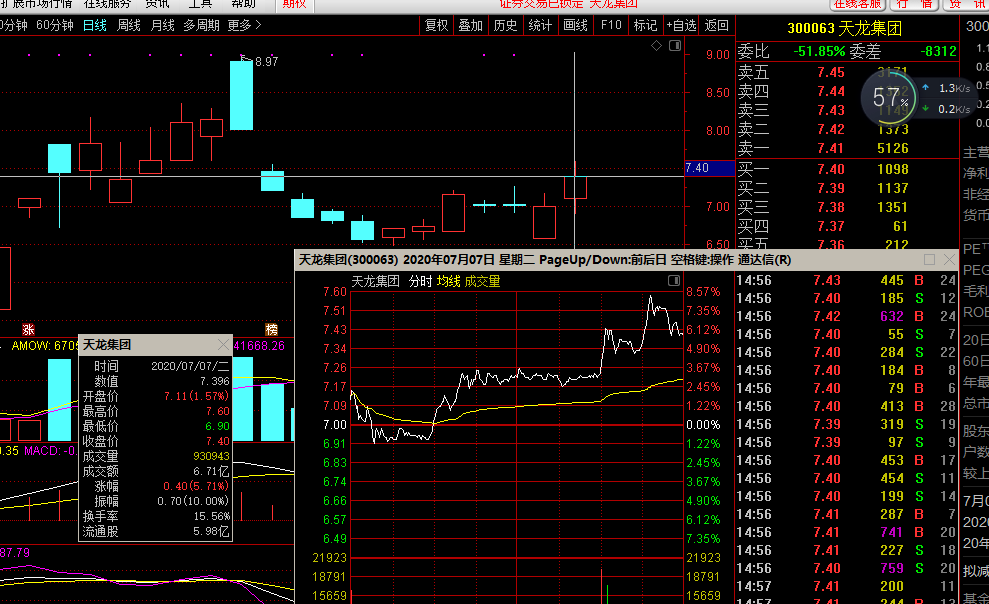Screen dimensions: 989x604
Task: Click the 卖一 7.41 ask row
Action: tap(847, 148)
